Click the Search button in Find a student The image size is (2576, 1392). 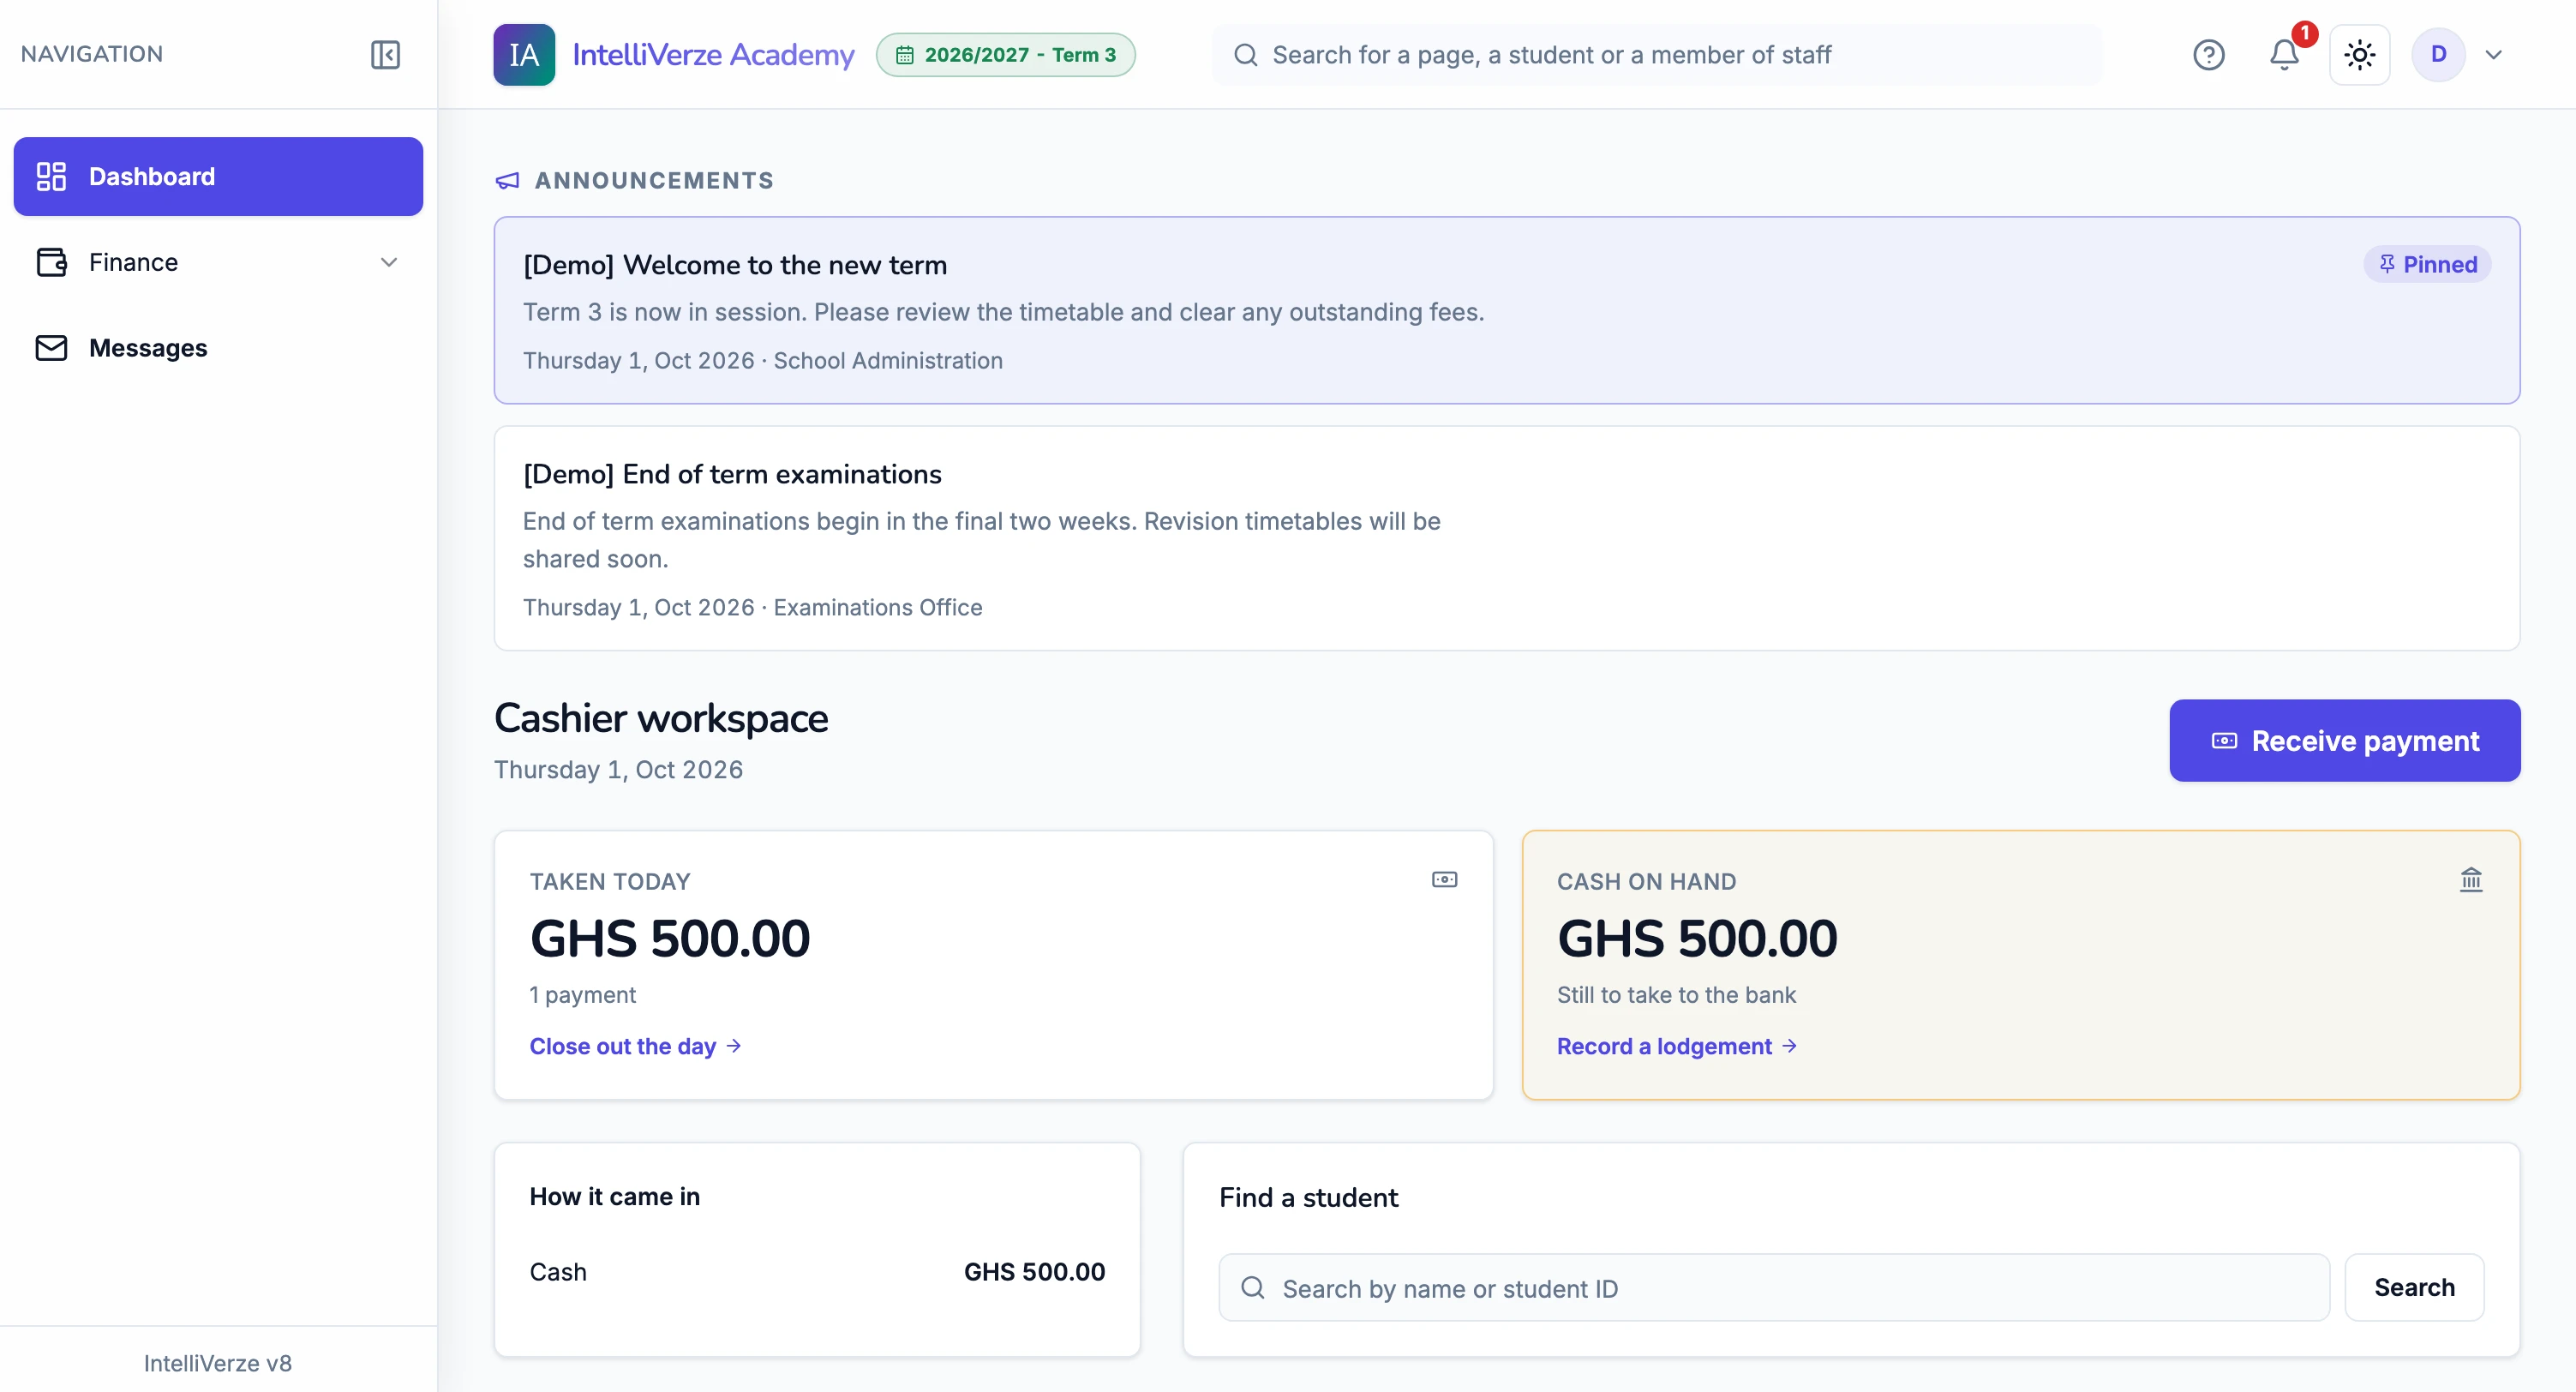click(x=2414, y=1288)
